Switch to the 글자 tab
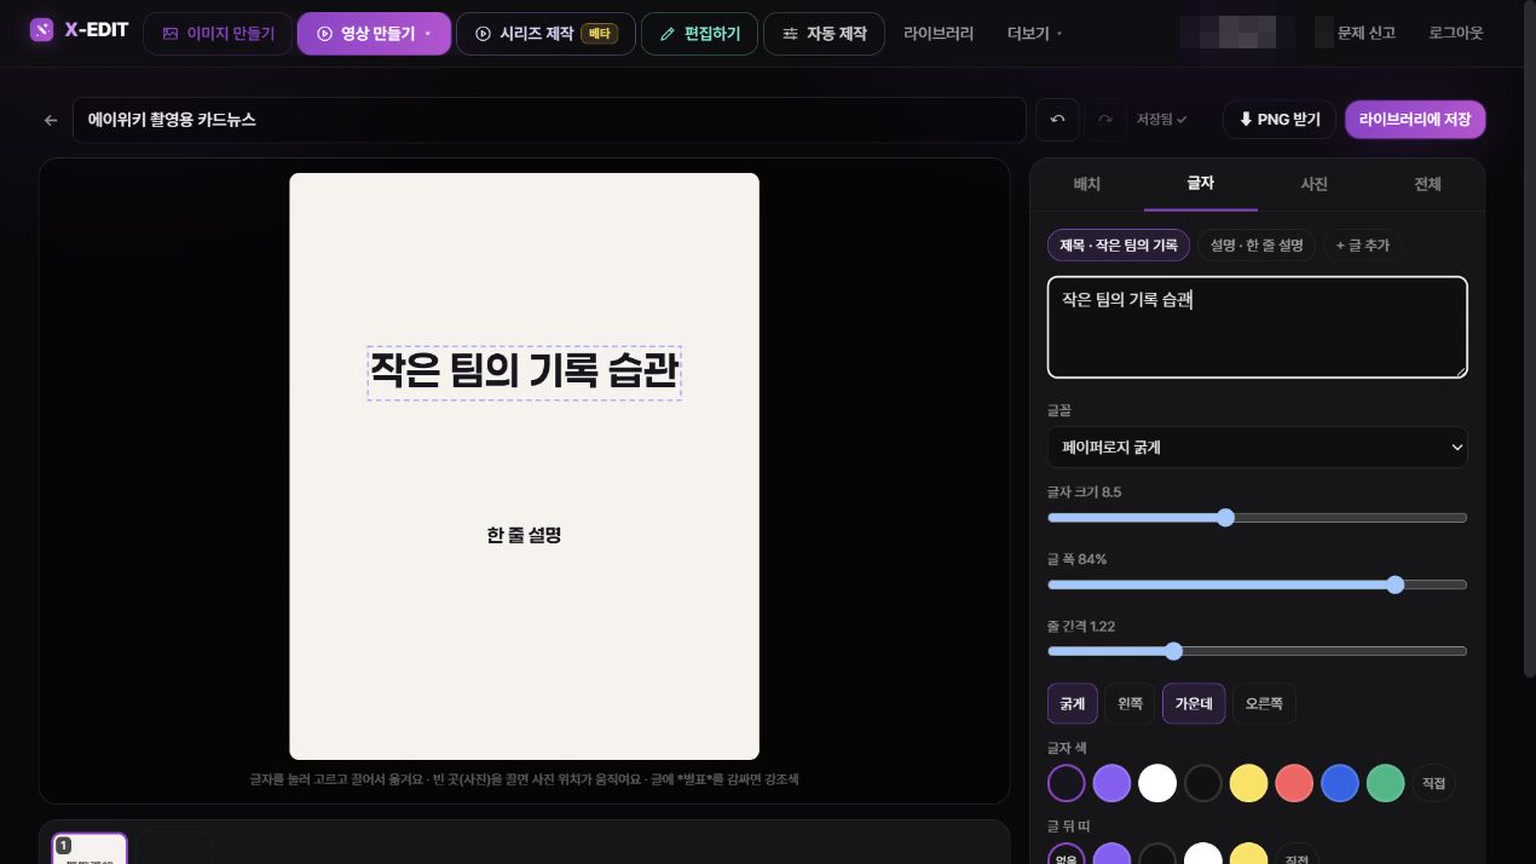1536x864 pixels. coord(1200,184)
